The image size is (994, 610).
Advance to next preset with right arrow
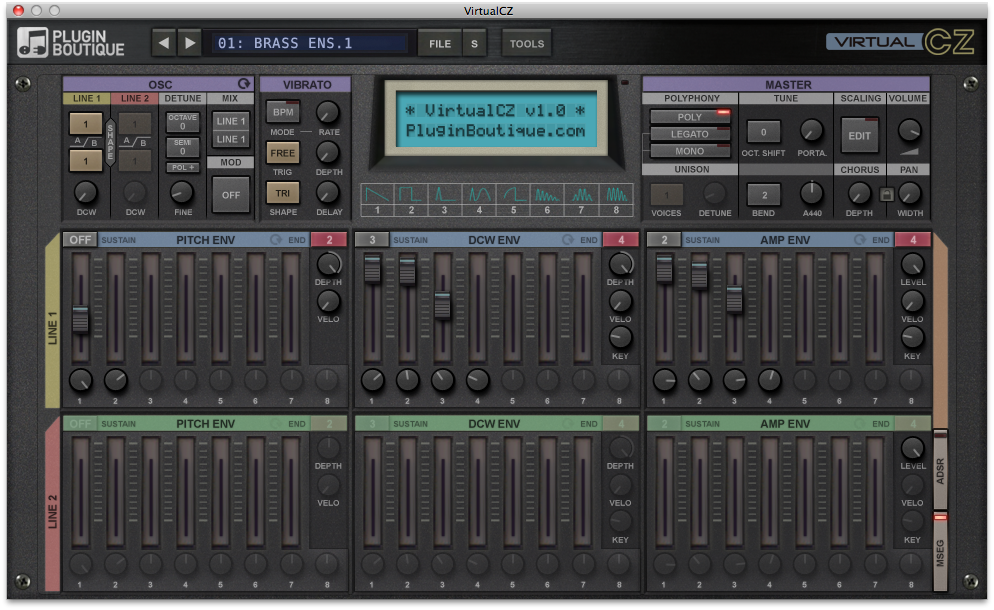189,43
